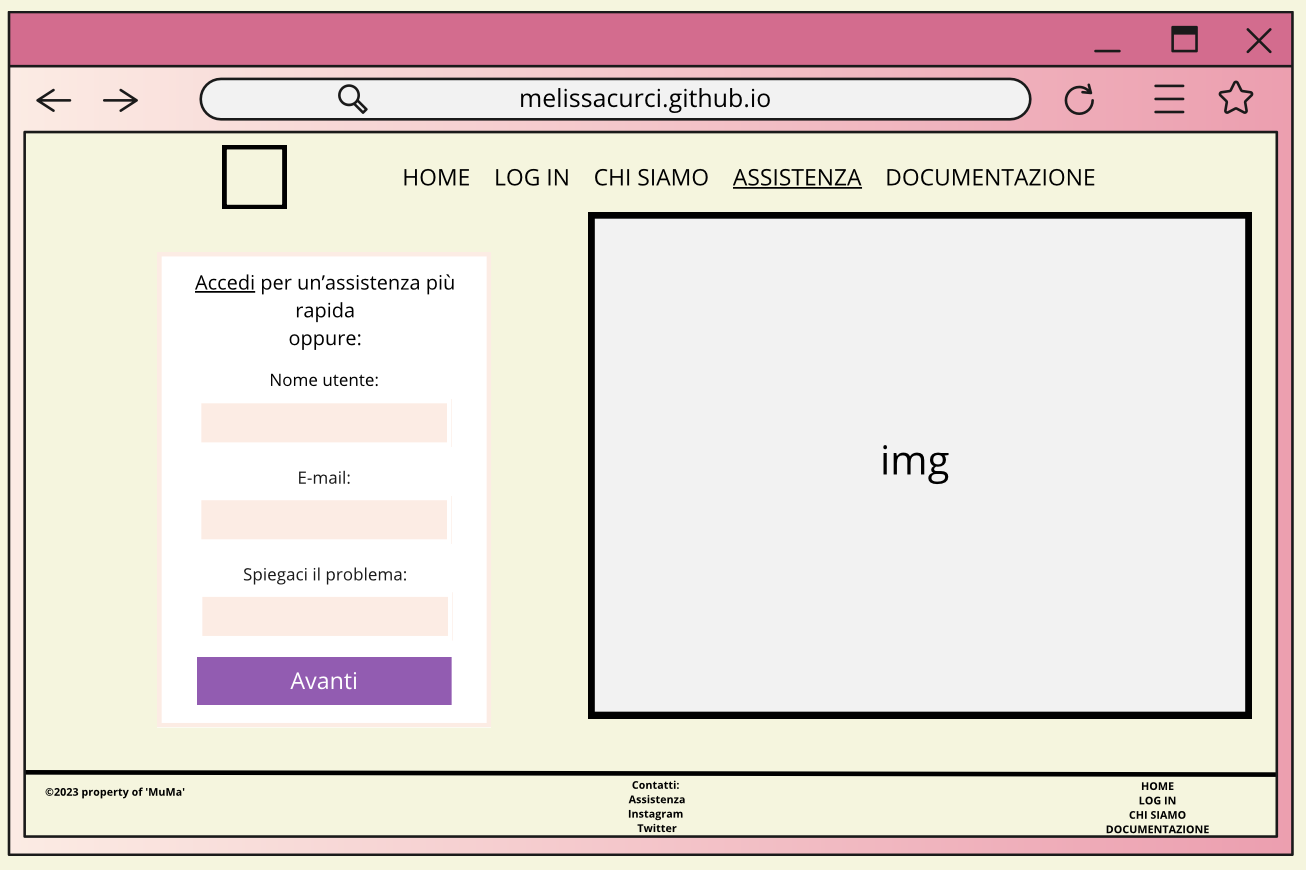1306x870 pixels.
Task: Submit the form with the Avanti button
Action: pos(324,681)
